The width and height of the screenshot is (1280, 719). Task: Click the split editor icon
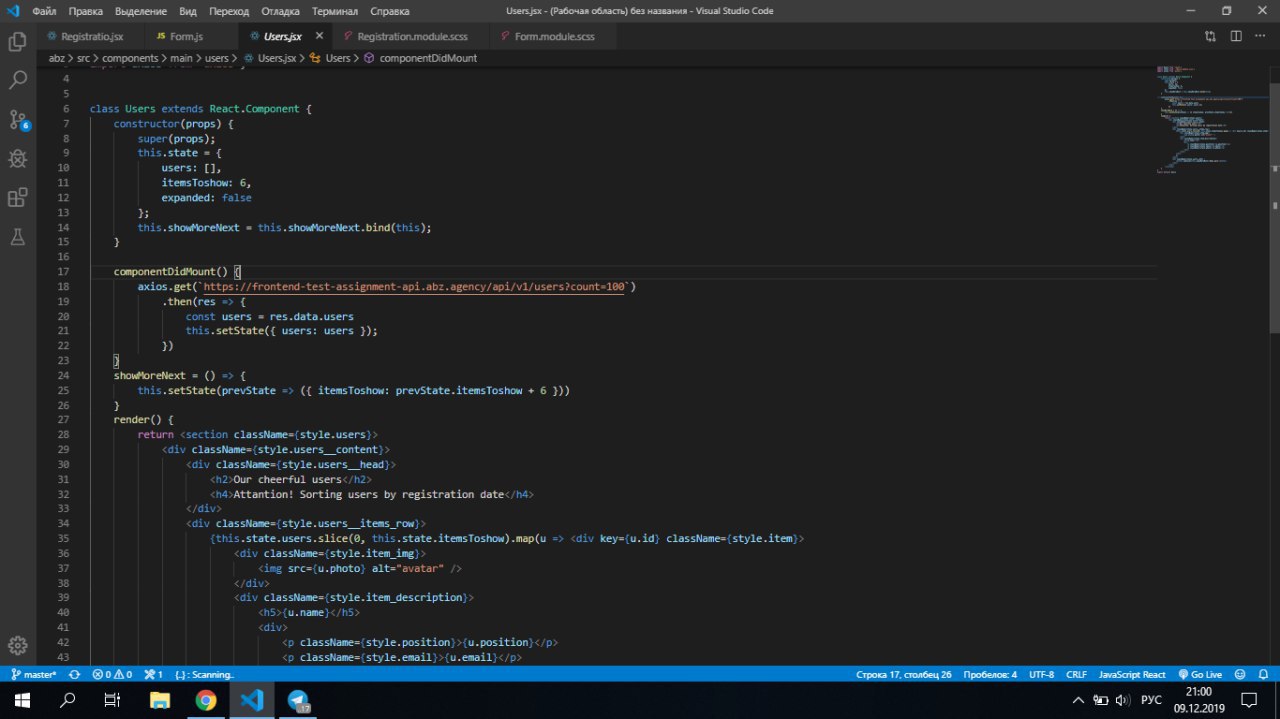pos(1237,37)
